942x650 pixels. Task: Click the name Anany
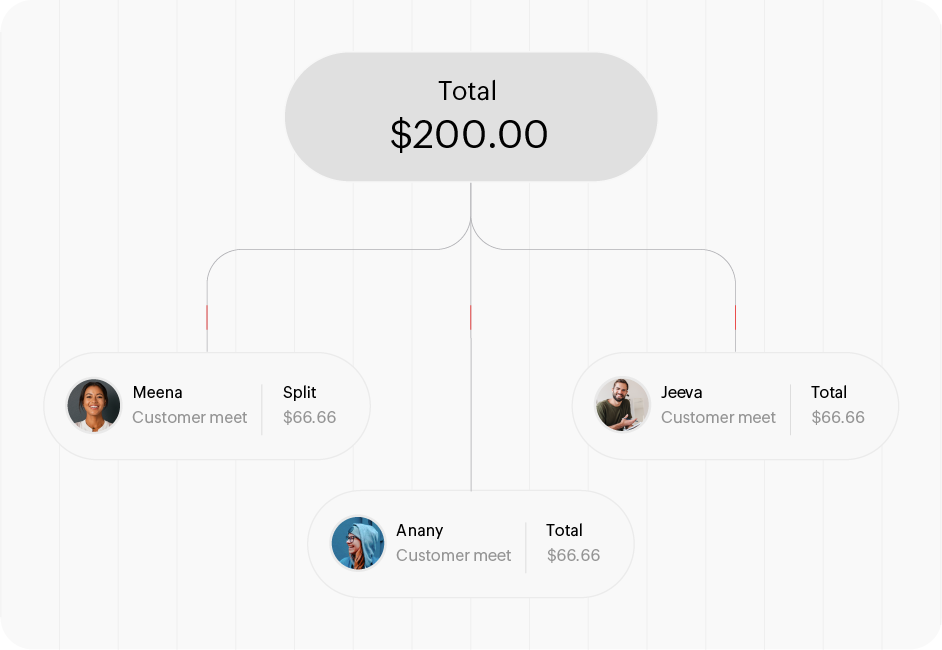pos(419,530)
